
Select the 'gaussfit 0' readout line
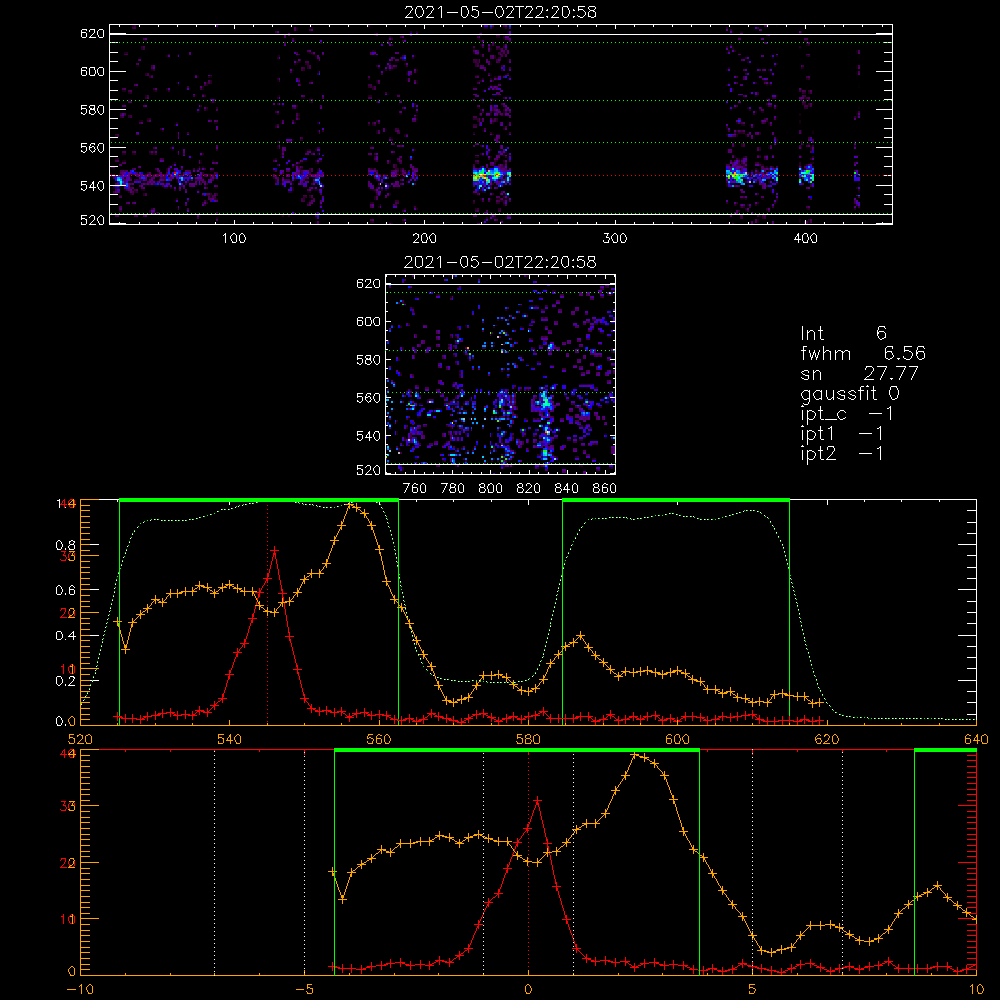pyautogui.click(x=849, y=393)
